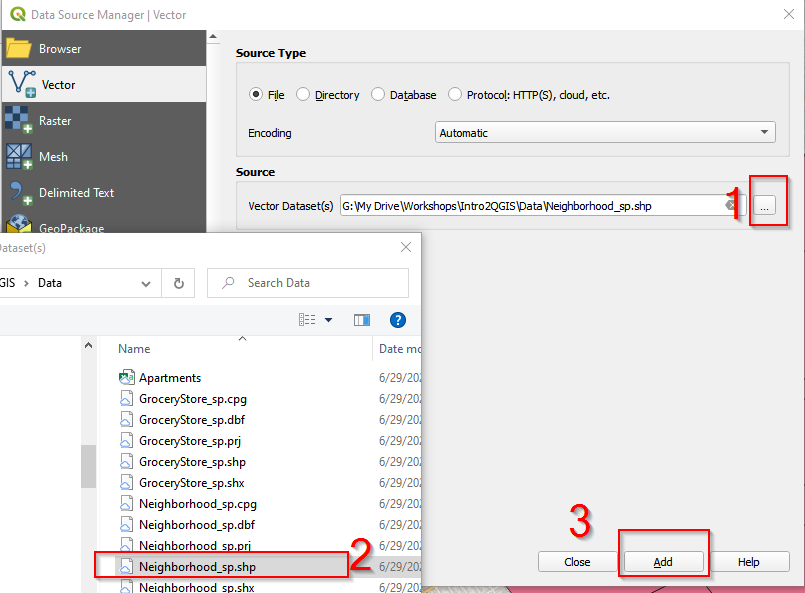Select the Vector tab in sidebar

point(104,85)
